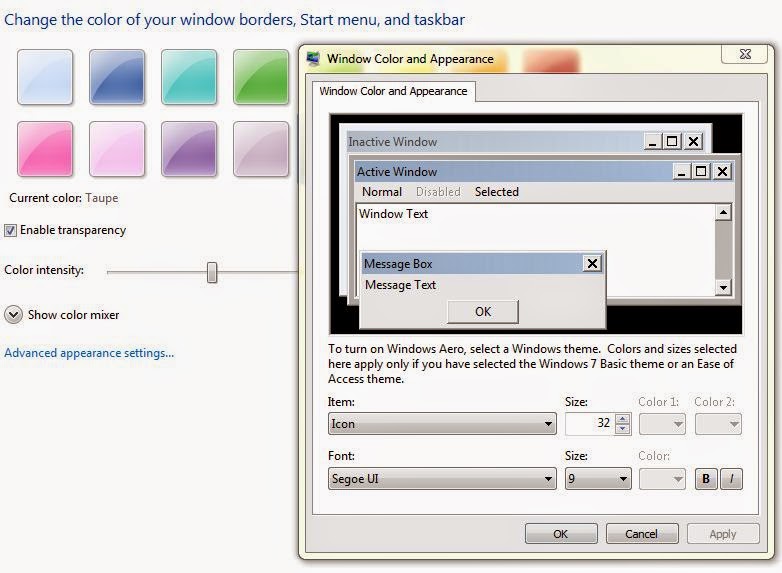The height and width of the screenshot is (573, 782).
Task: Pick the teal Sea color swatch
Action: (189, 77)
